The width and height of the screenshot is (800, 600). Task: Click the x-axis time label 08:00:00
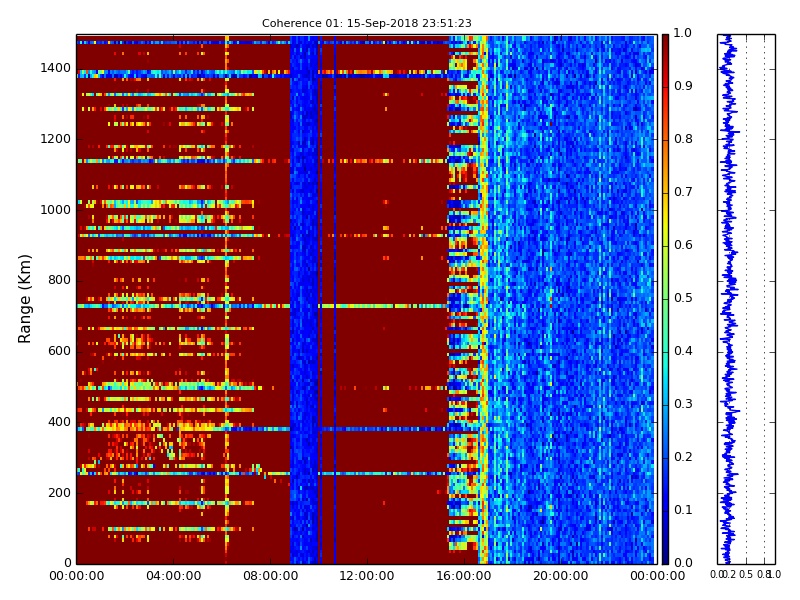270,576
